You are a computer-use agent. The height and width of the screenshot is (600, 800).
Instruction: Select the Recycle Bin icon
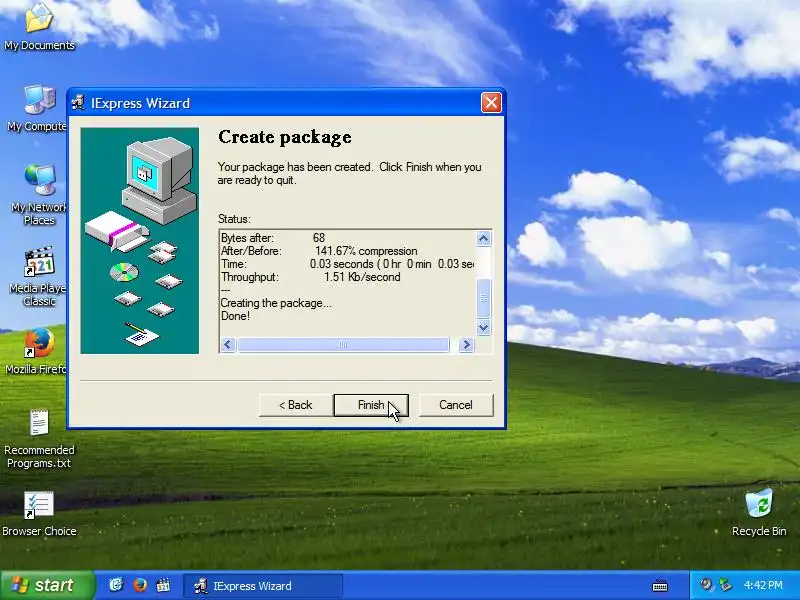coord(759,513)
